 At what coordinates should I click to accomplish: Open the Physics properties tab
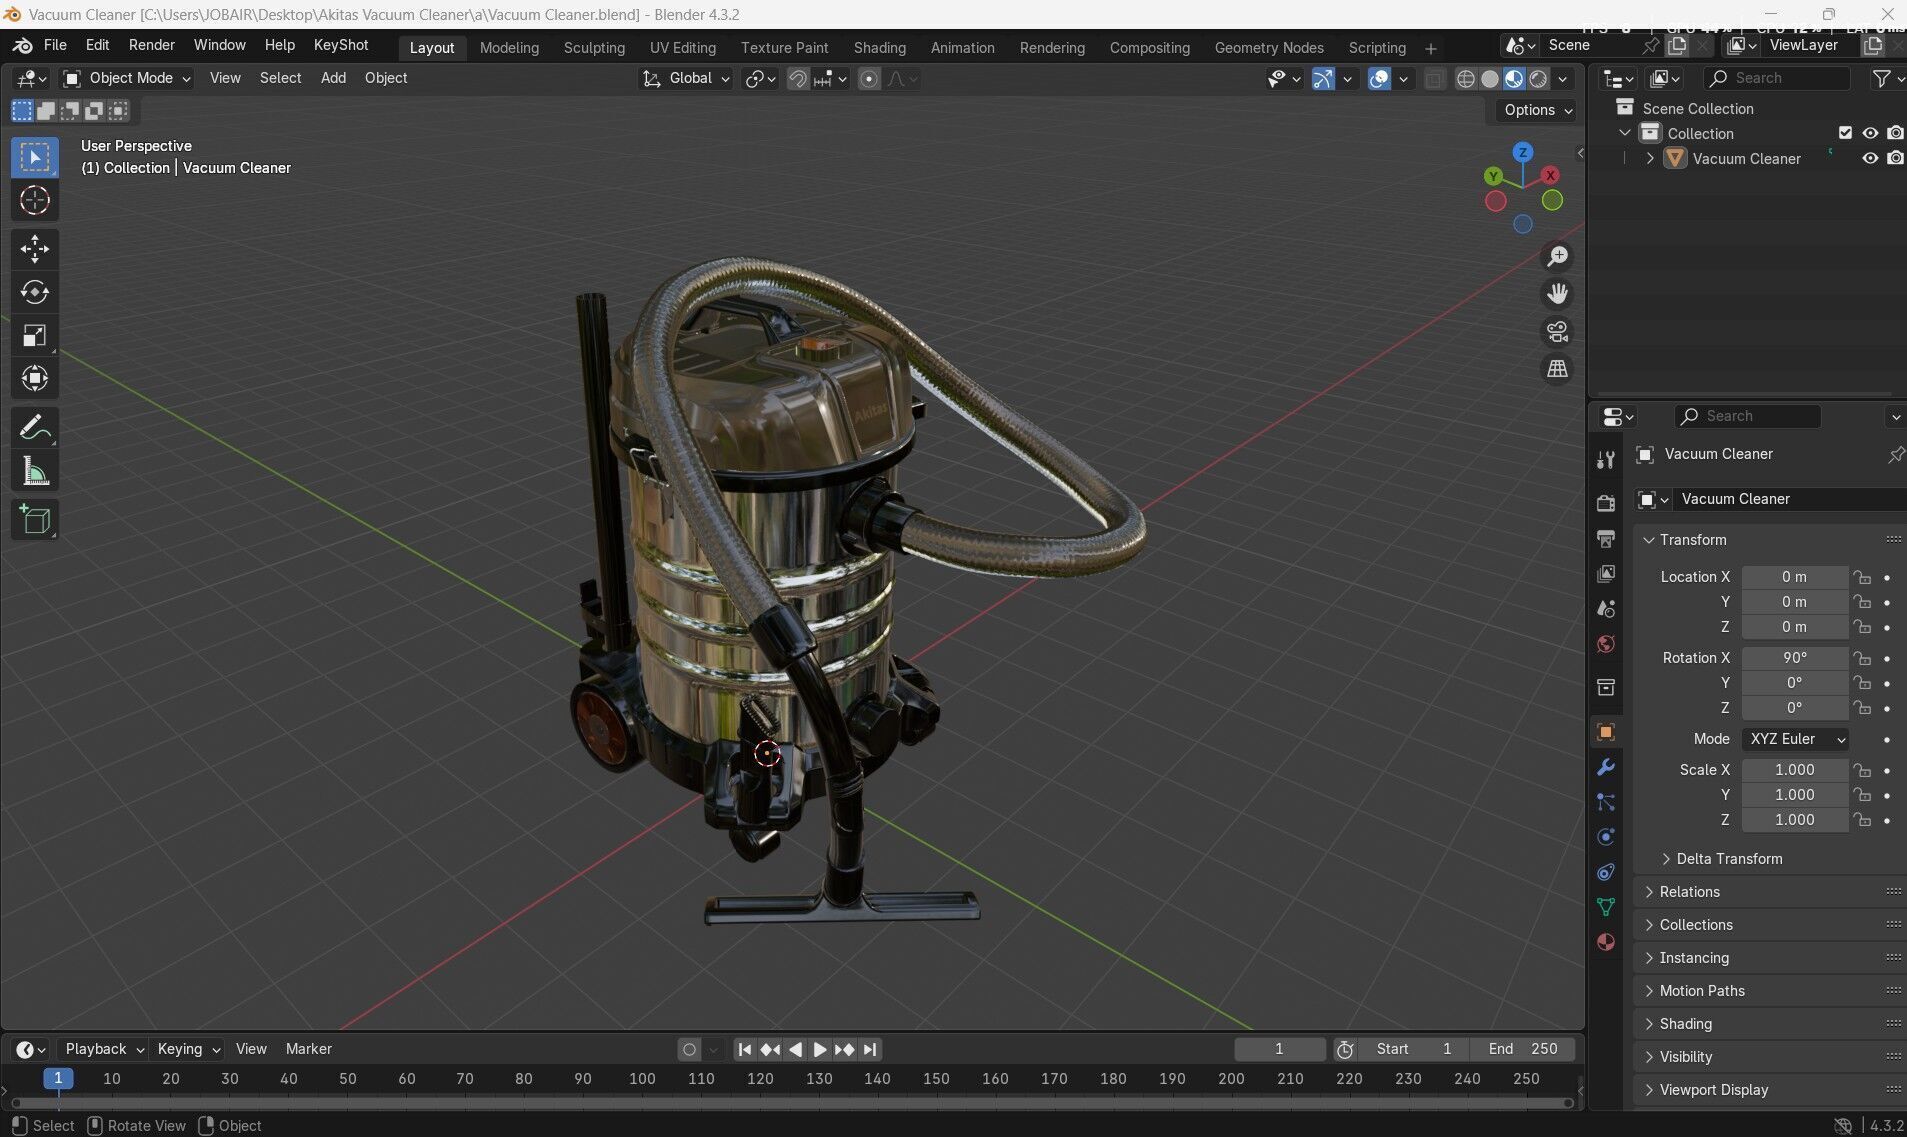click(1606, 837)
